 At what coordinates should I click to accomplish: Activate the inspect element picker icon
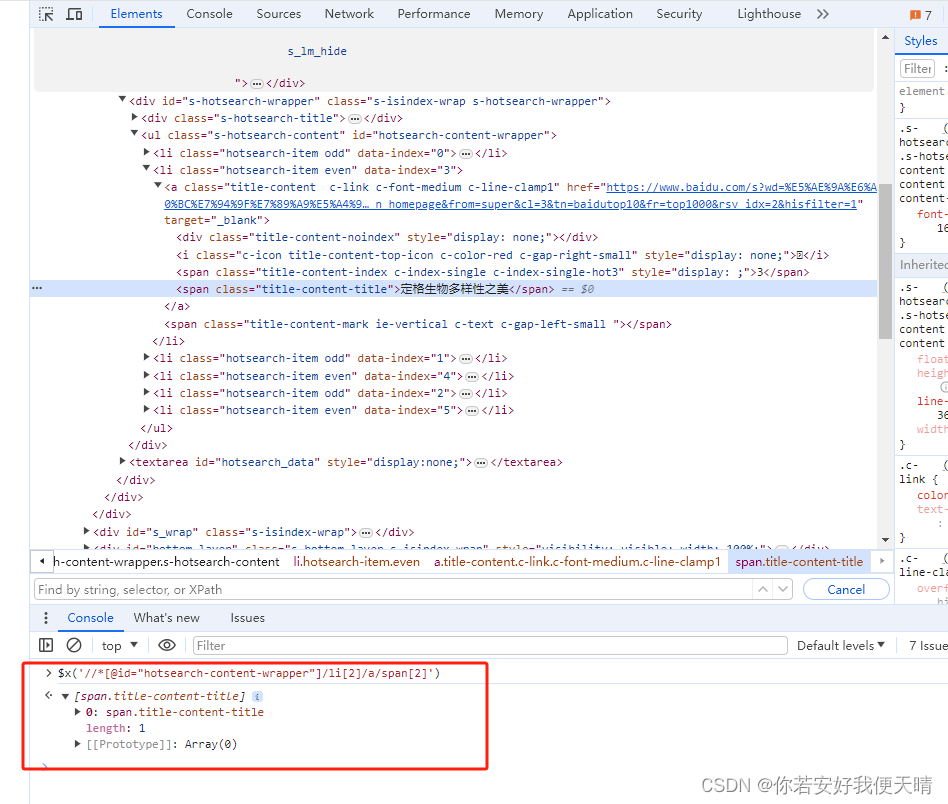coord(46,14)
